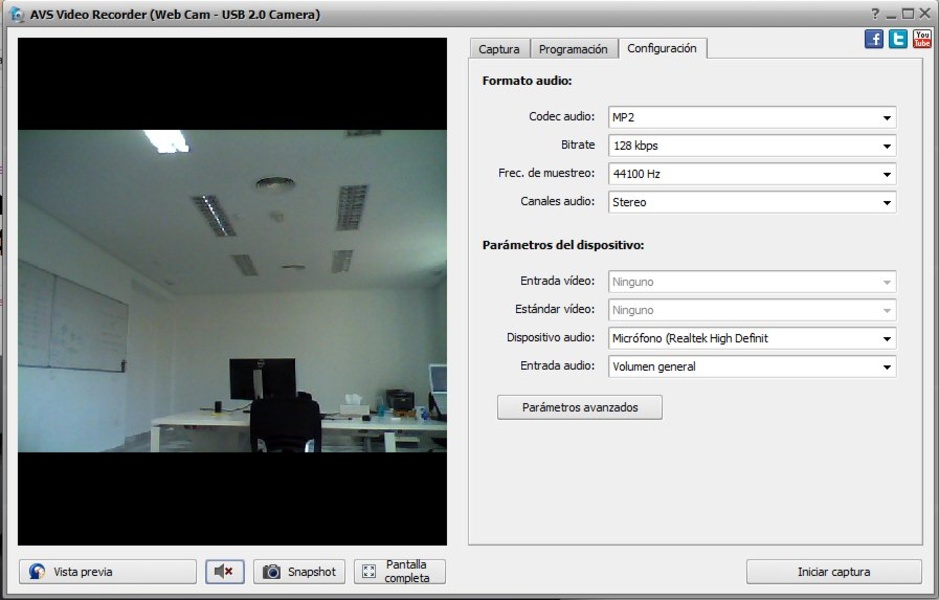This screenshot has height=600, width=939.
Task: Click the webcam preview video area
Action: click(232, 292)
